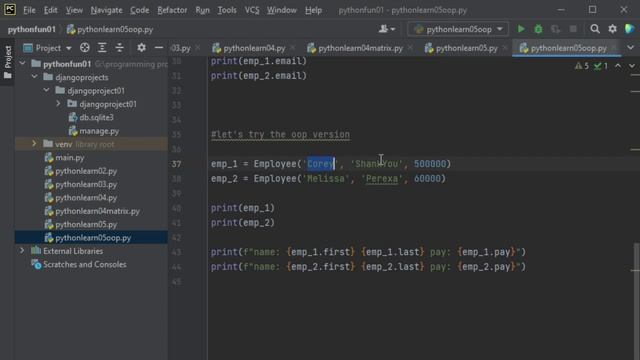Open the Run menu
640x360 pixels.
(x=202, y=10)
